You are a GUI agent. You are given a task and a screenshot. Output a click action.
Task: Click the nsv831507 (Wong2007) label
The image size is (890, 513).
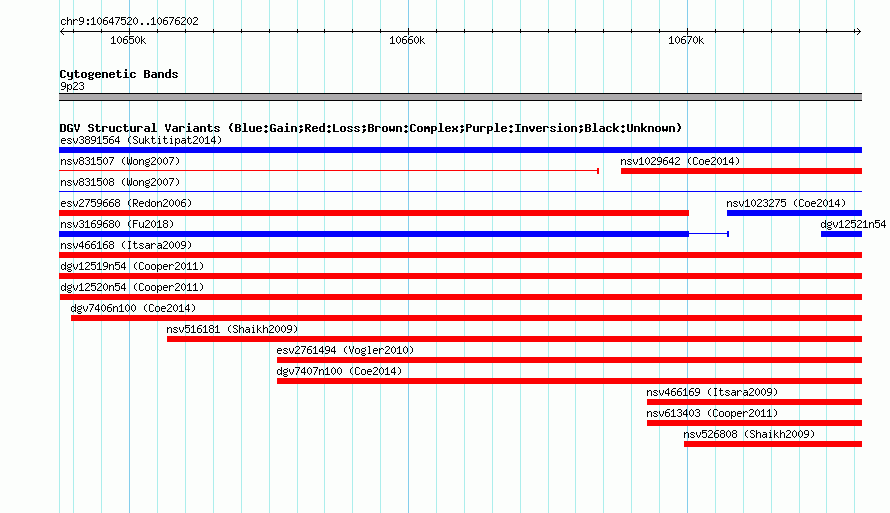pos(120,161)
